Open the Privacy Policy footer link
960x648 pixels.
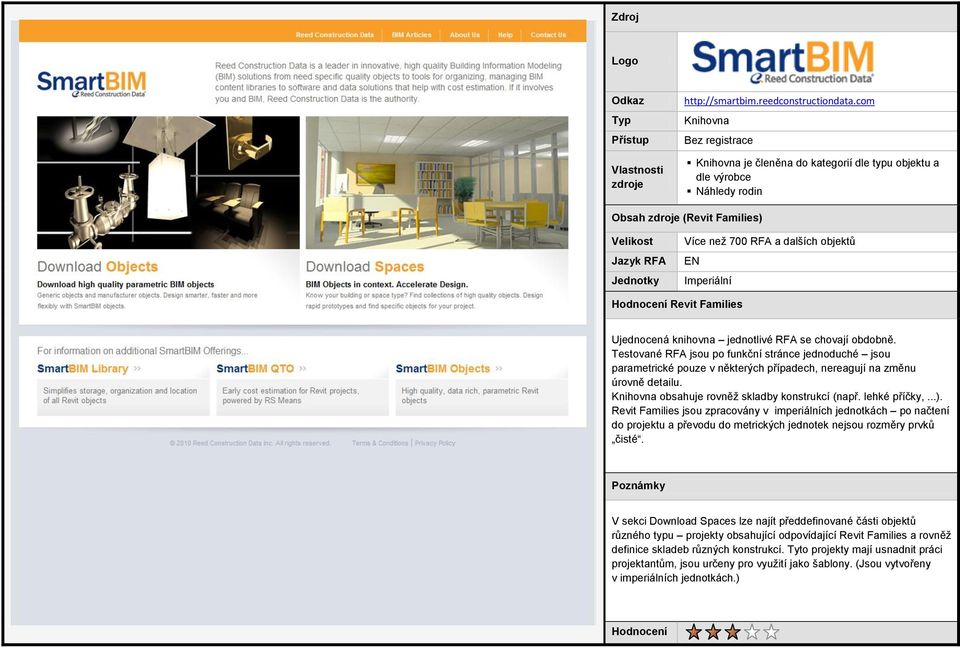coord(435,443)
